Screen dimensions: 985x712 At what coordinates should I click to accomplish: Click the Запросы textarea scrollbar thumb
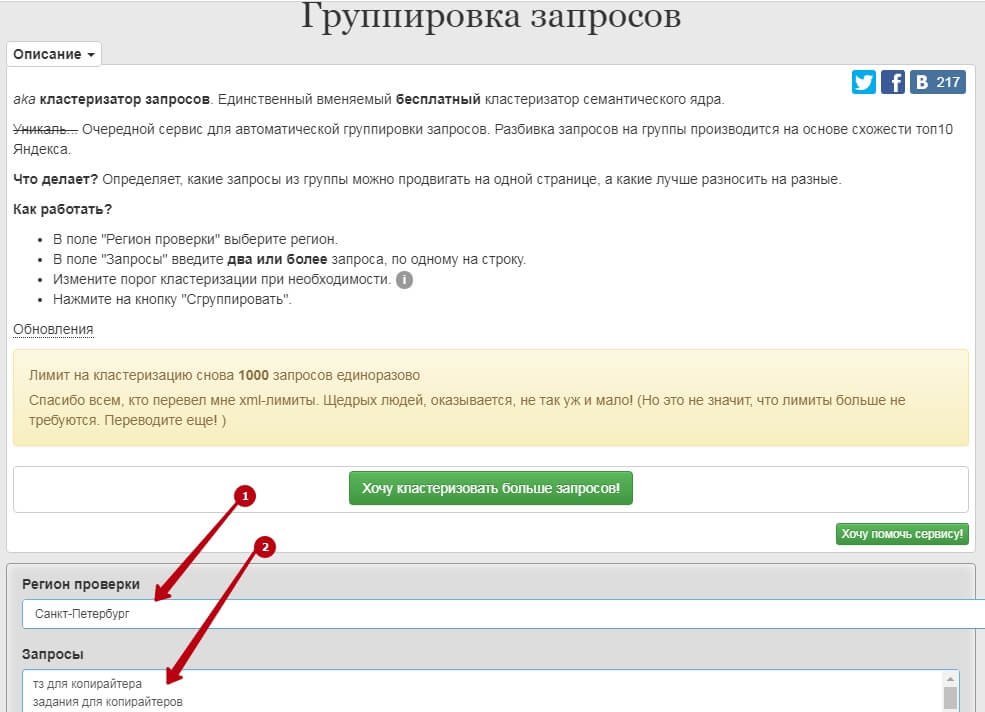pyautogui.click(x=950, y=699)
